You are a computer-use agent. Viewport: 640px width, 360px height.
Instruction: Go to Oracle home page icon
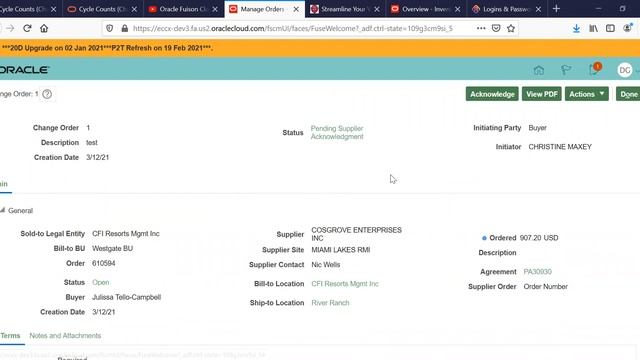539,70
